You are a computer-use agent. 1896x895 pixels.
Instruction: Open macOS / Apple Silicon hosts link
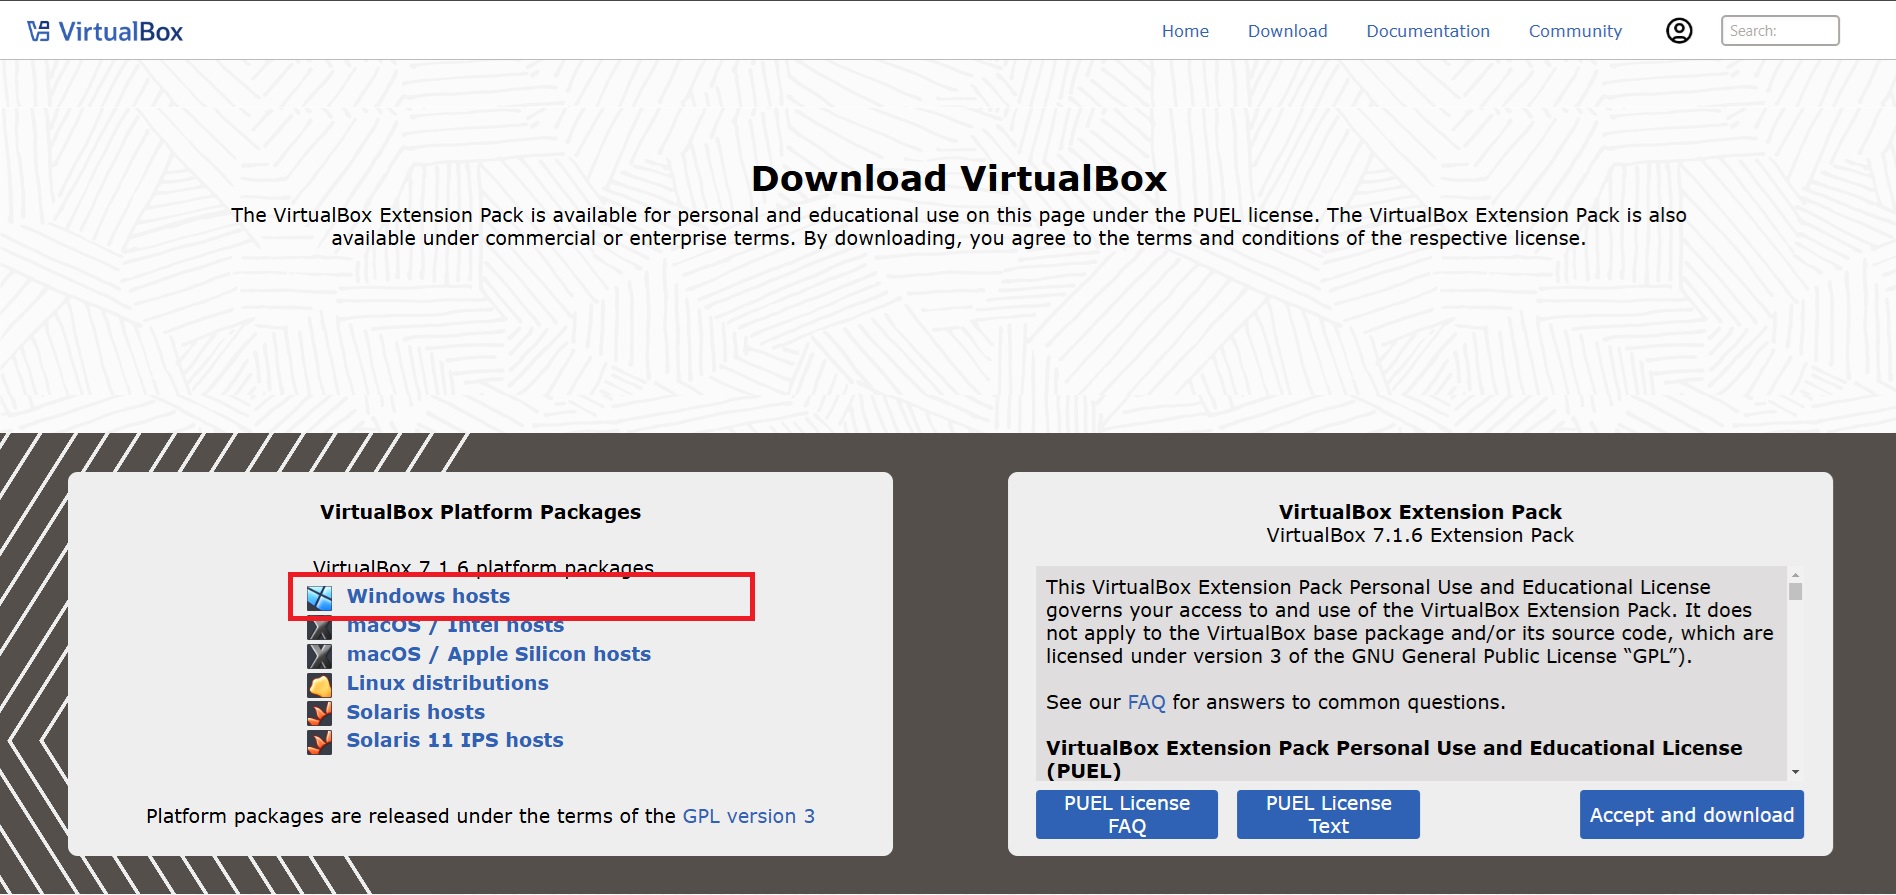[x=498, y=654]
